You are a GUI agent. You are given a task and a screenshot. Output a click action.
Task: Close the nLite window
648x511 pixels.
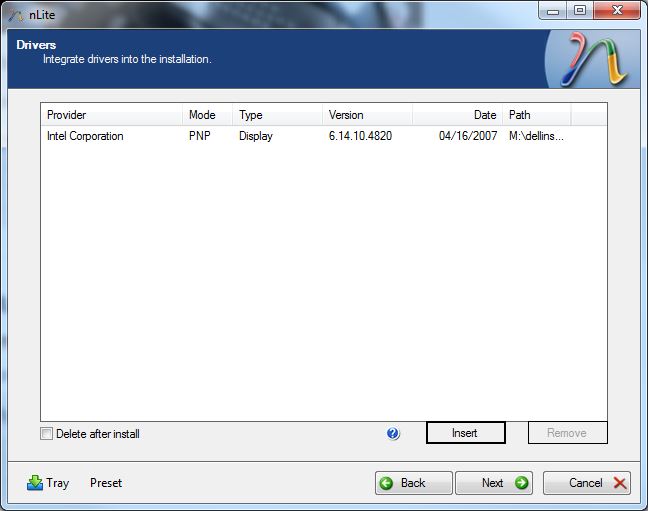(617, 11)
